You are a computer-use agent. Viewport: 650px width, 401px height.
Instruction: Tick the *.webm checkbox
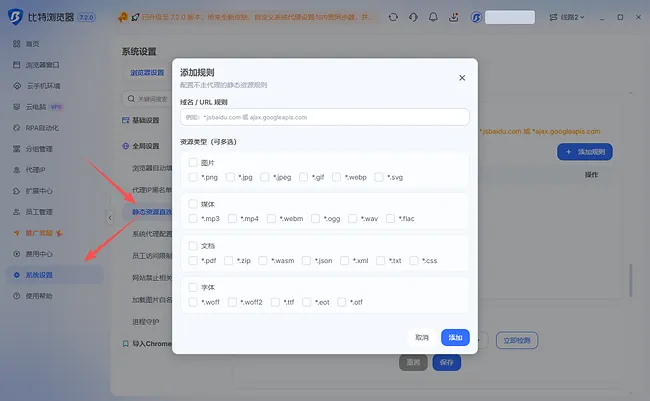click(271, 219)
